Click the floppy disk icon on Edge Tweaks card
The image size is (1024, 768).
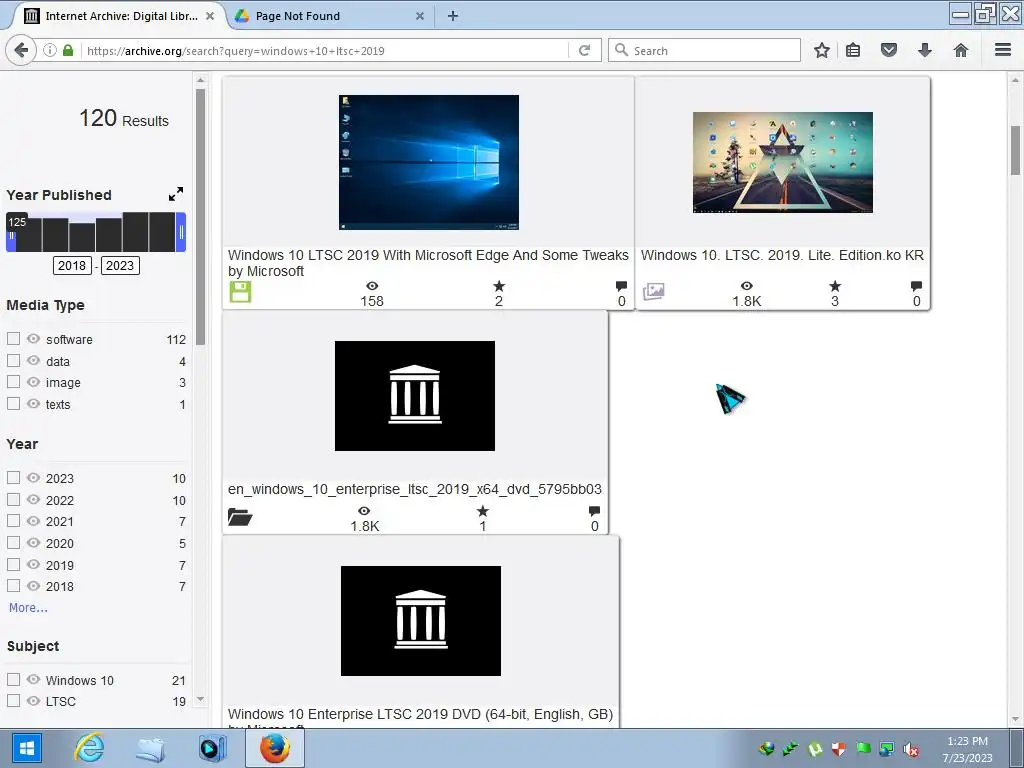240,292
